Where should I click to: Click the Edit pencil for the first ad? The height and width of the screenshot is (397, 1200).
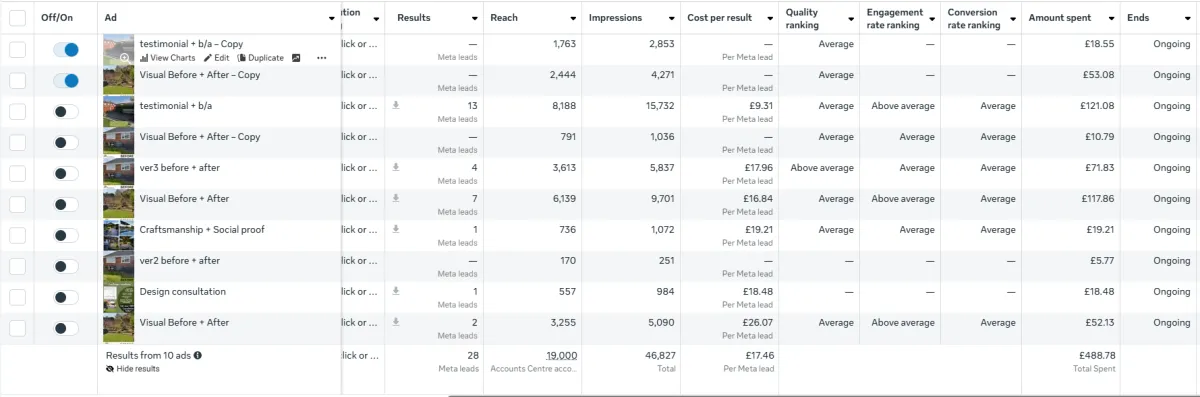click(216, 58)
